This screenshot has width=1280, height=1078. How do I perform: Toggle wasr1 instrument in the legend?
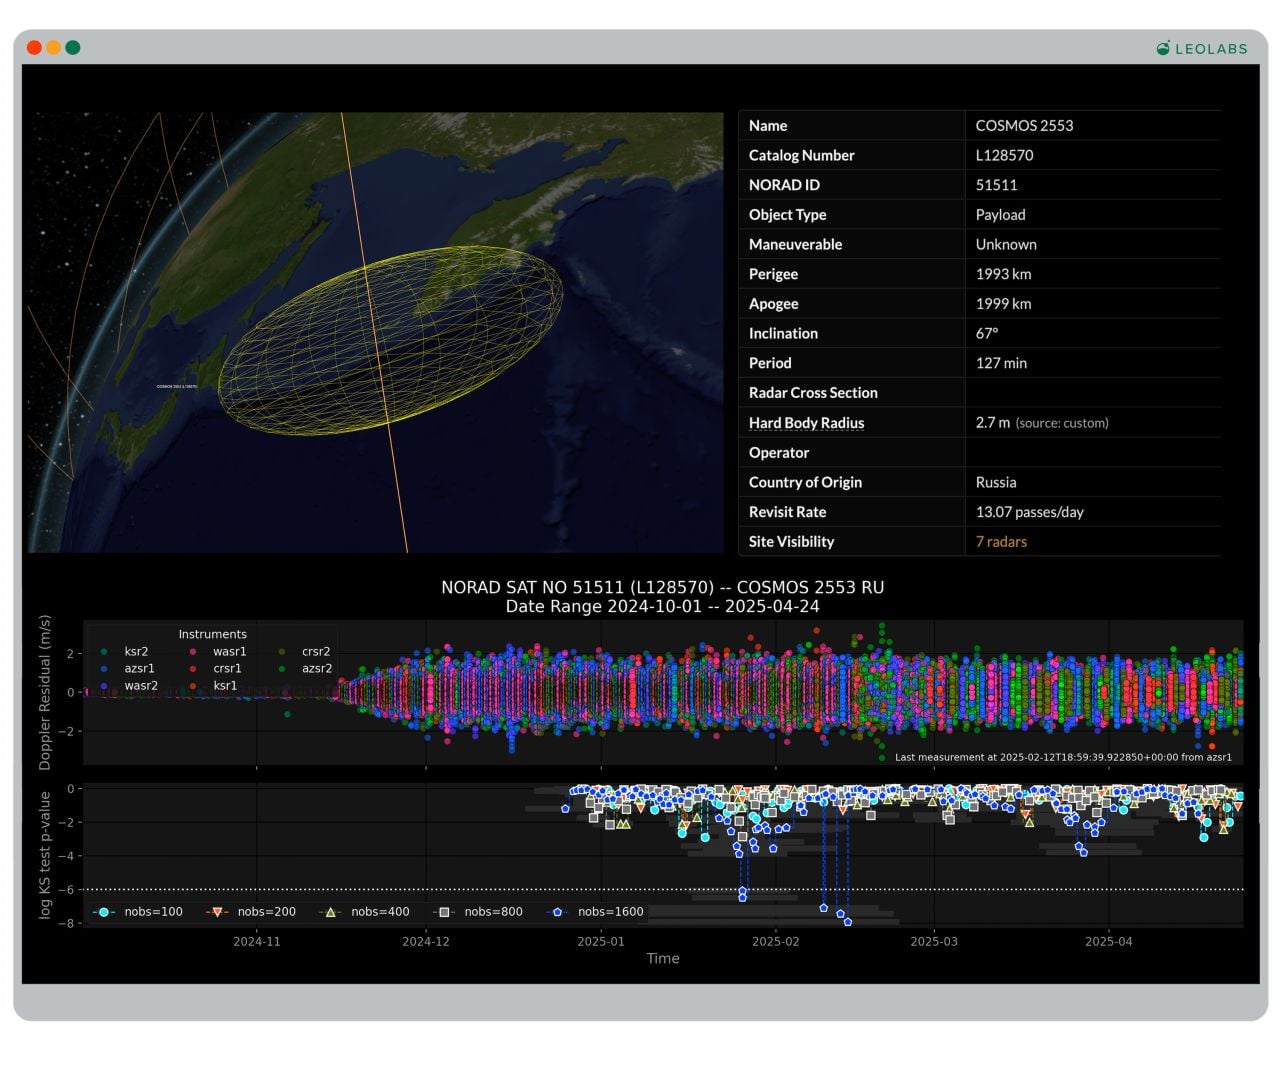(229, 652)
